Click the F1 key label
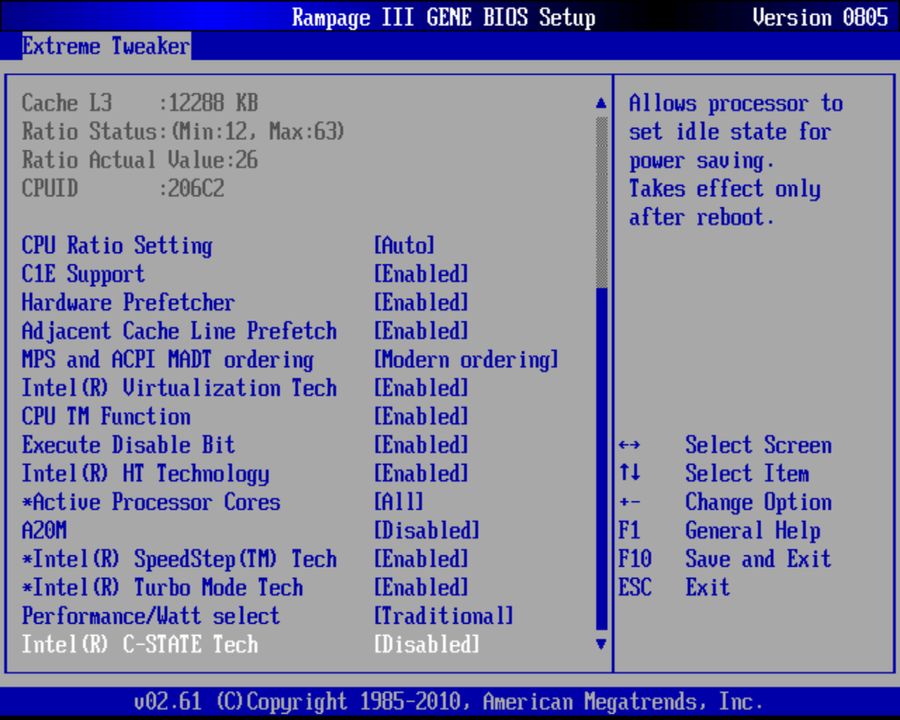This screenshot has height=720, width=900. pos(629,531)
